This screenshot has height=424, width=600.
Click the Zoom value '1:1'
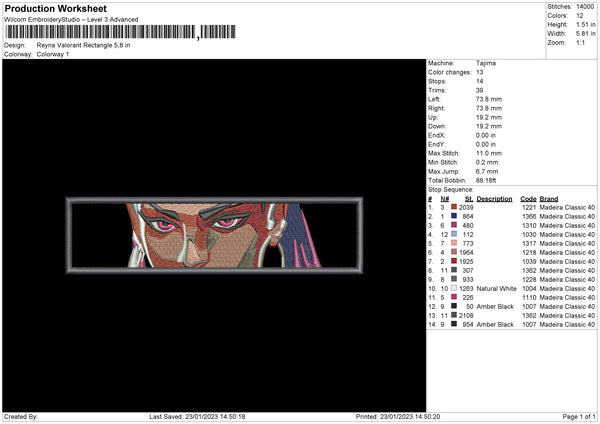[x=580, y=42]
